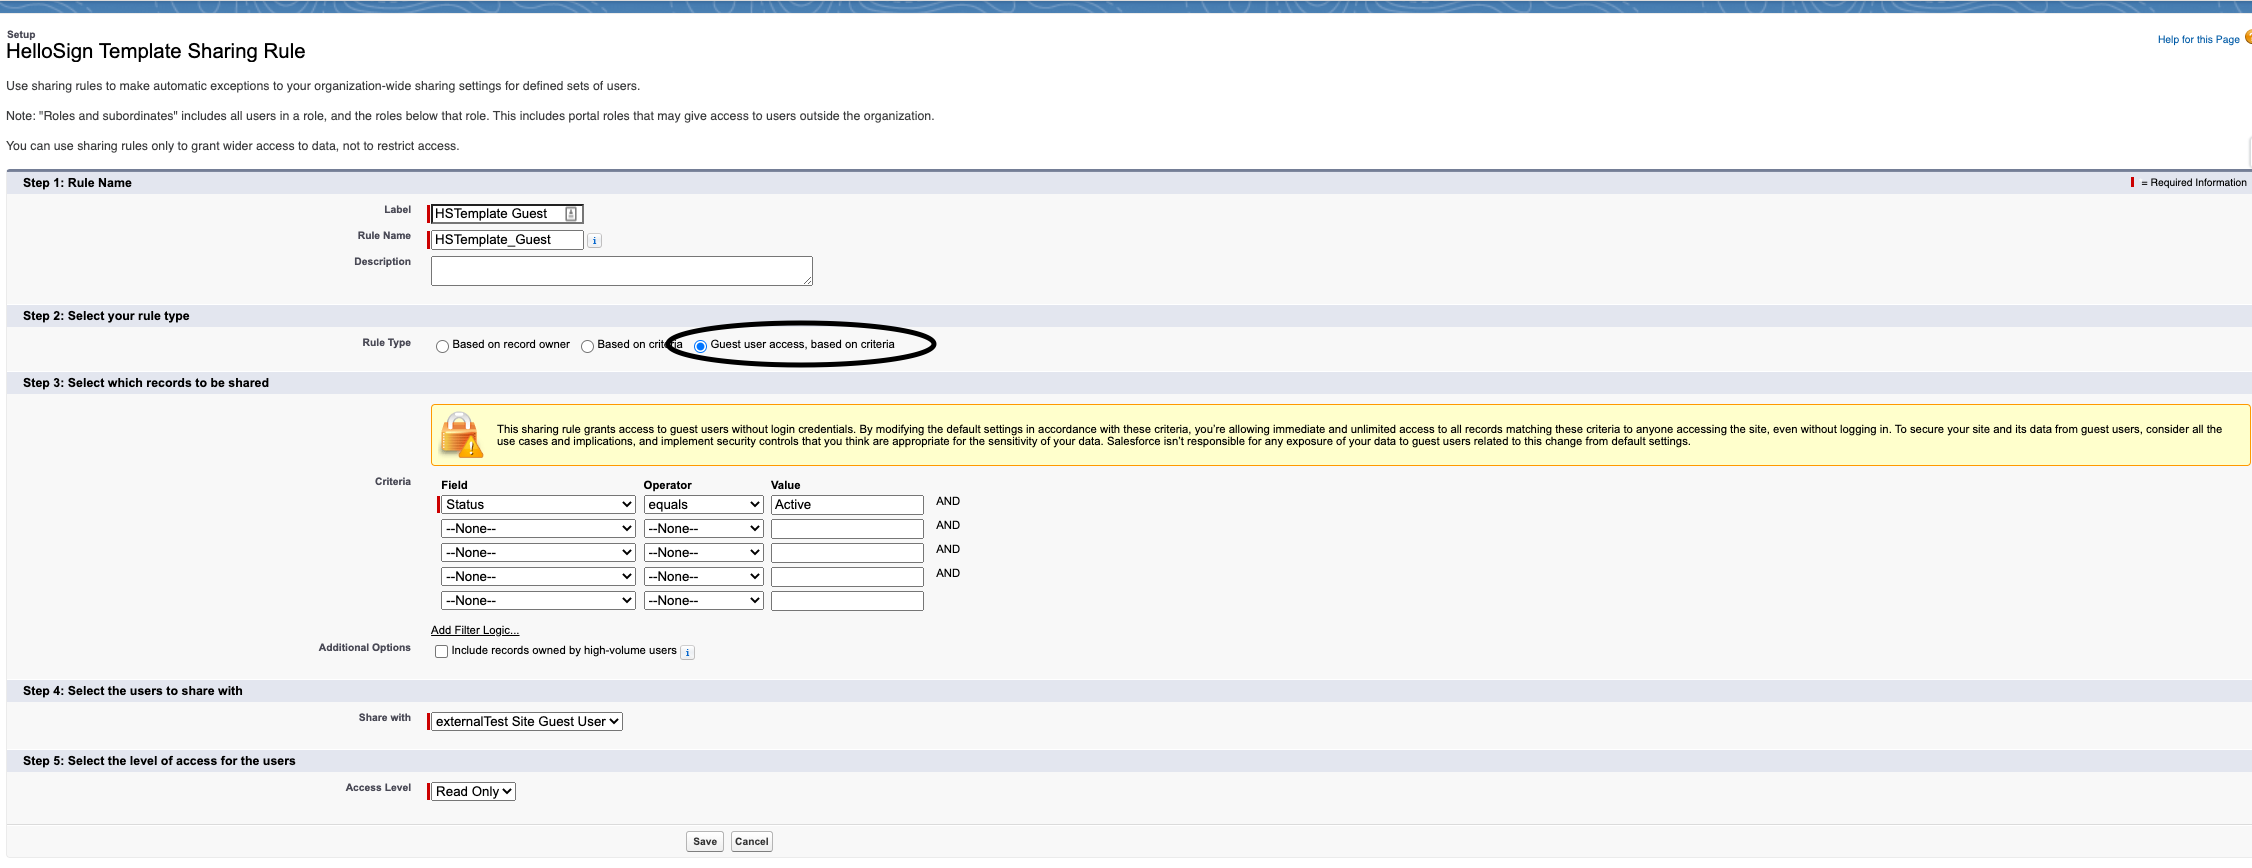Image resolution: width=2252 pixels, height=868 pixels.
Task: Open the 'Share with' Guest User dropdown
Action: click(x=526, y=721)
